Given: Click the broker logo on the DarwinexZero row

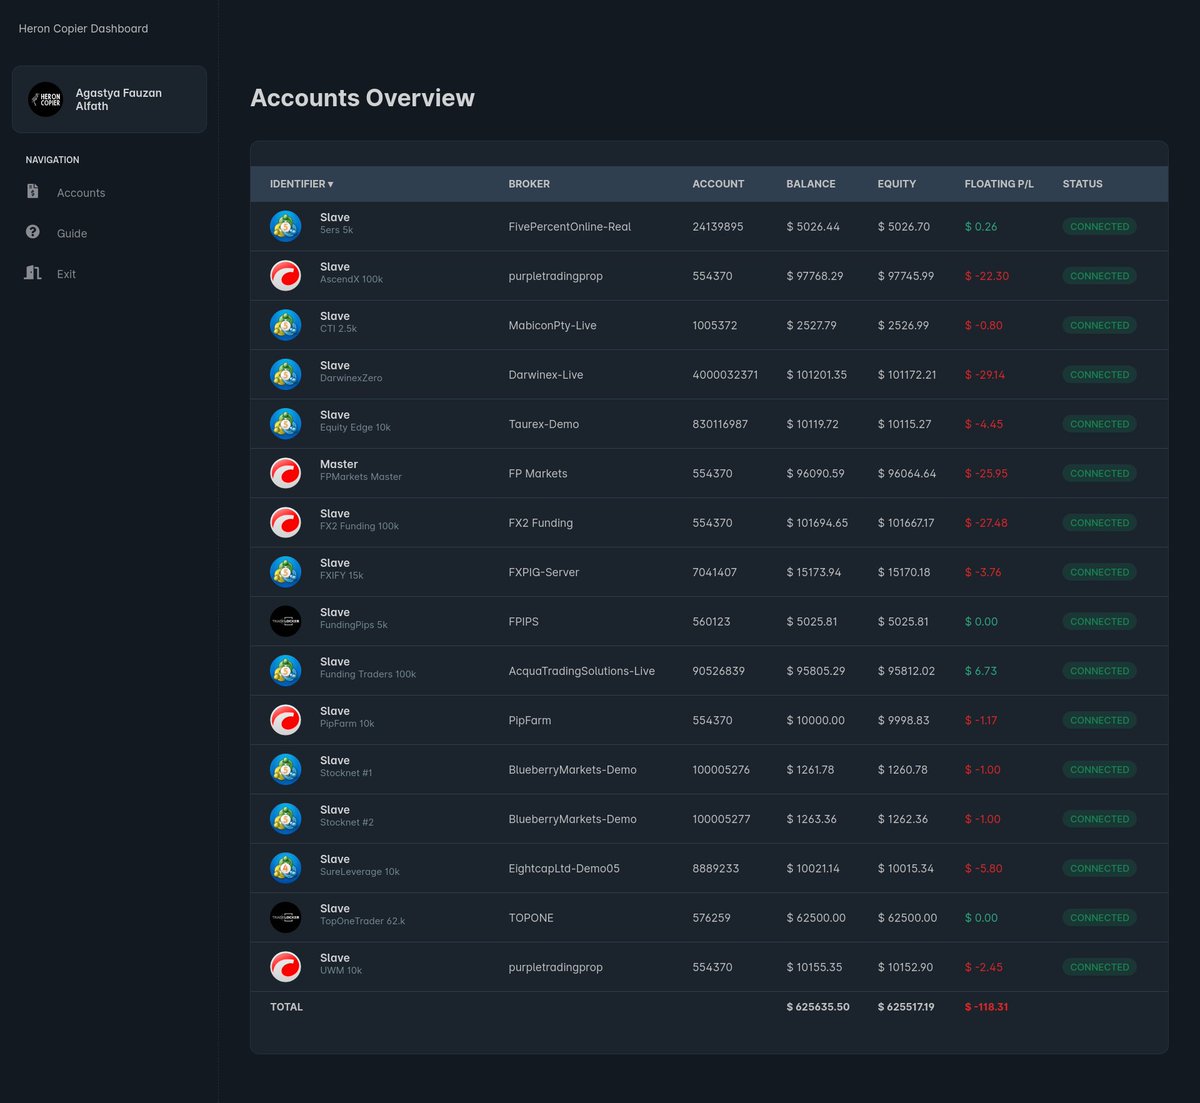Looking at the screenshot, I should pos(285,373).
